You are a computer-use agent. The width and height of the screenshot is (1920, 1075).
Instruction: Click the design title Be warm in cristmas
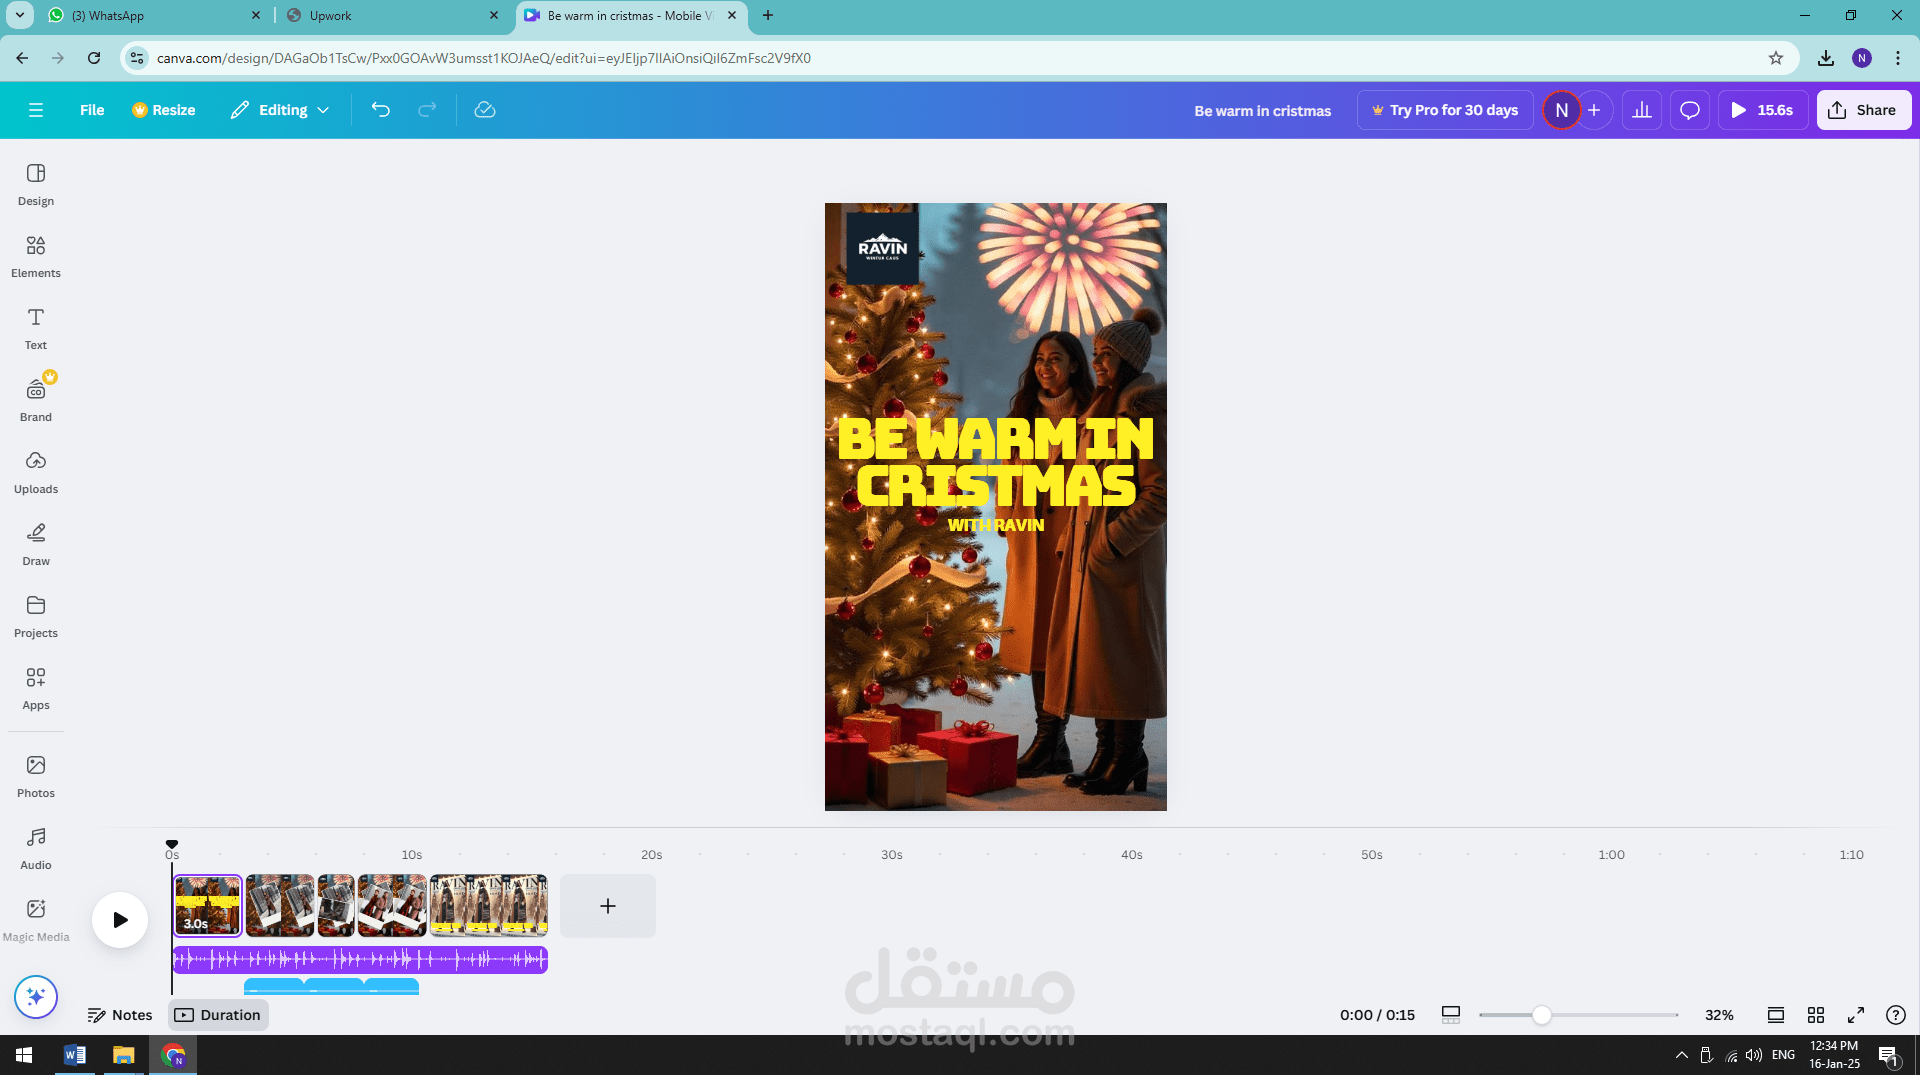point(1262,111)
